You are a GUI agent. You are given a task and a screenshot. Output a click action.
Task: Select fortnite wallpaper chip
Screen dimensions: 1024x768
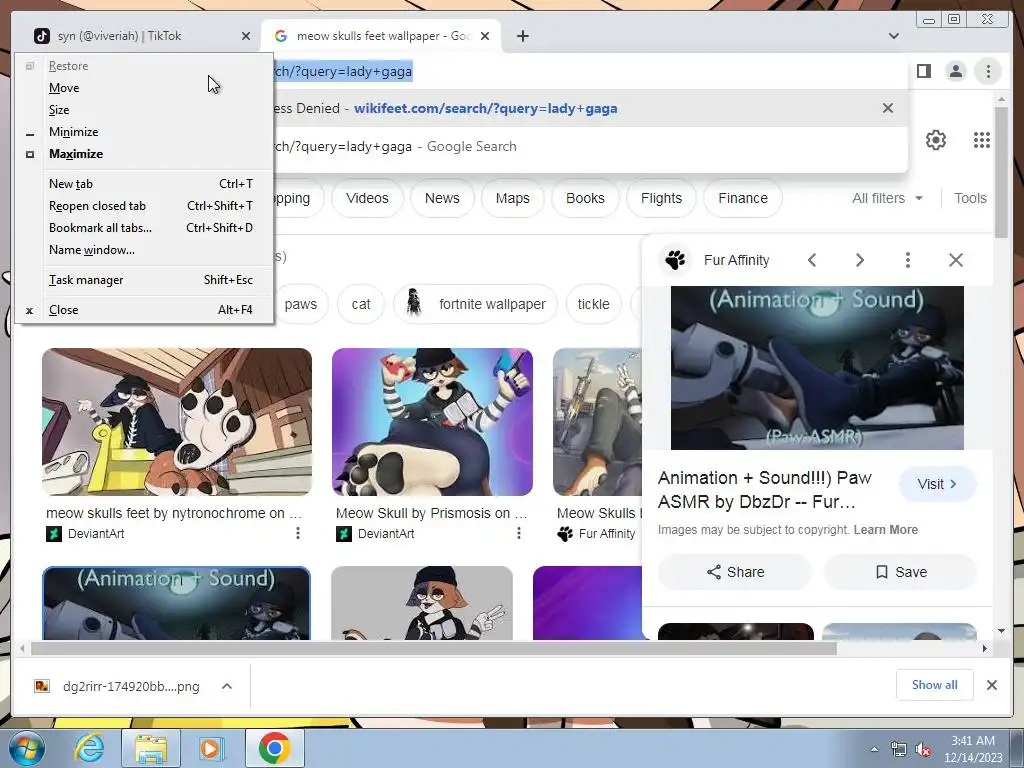475,304
